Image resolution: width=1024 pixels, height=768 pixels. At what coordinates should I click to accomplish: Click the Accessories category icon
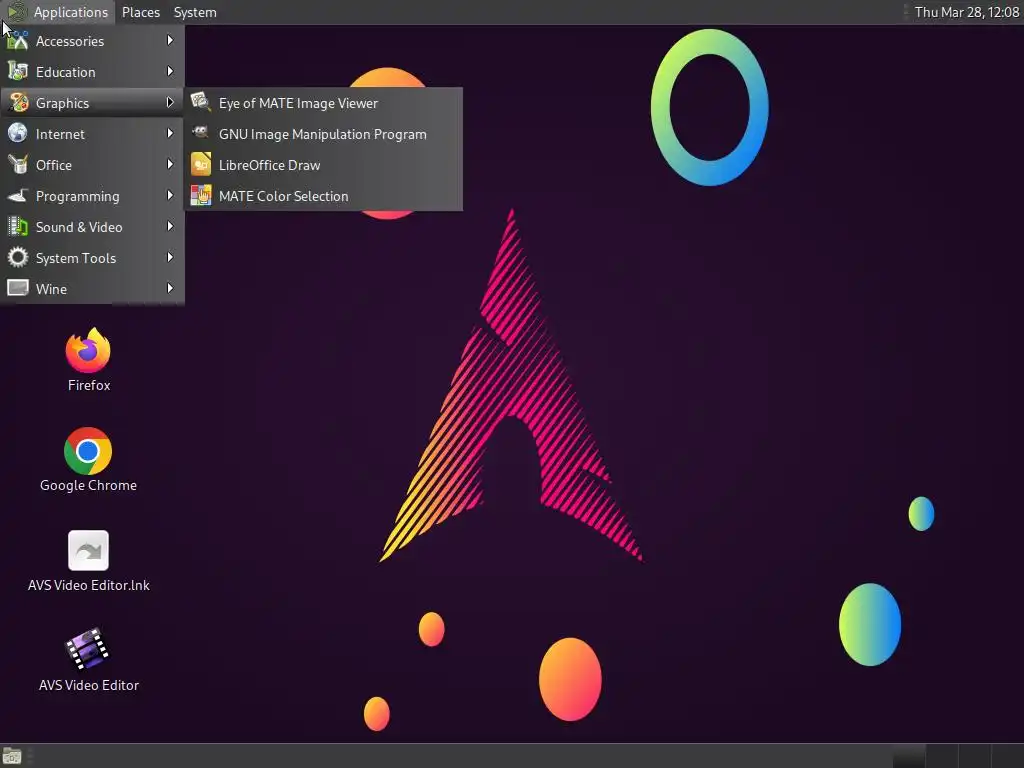pyautogui.click(x=18, y=40)
